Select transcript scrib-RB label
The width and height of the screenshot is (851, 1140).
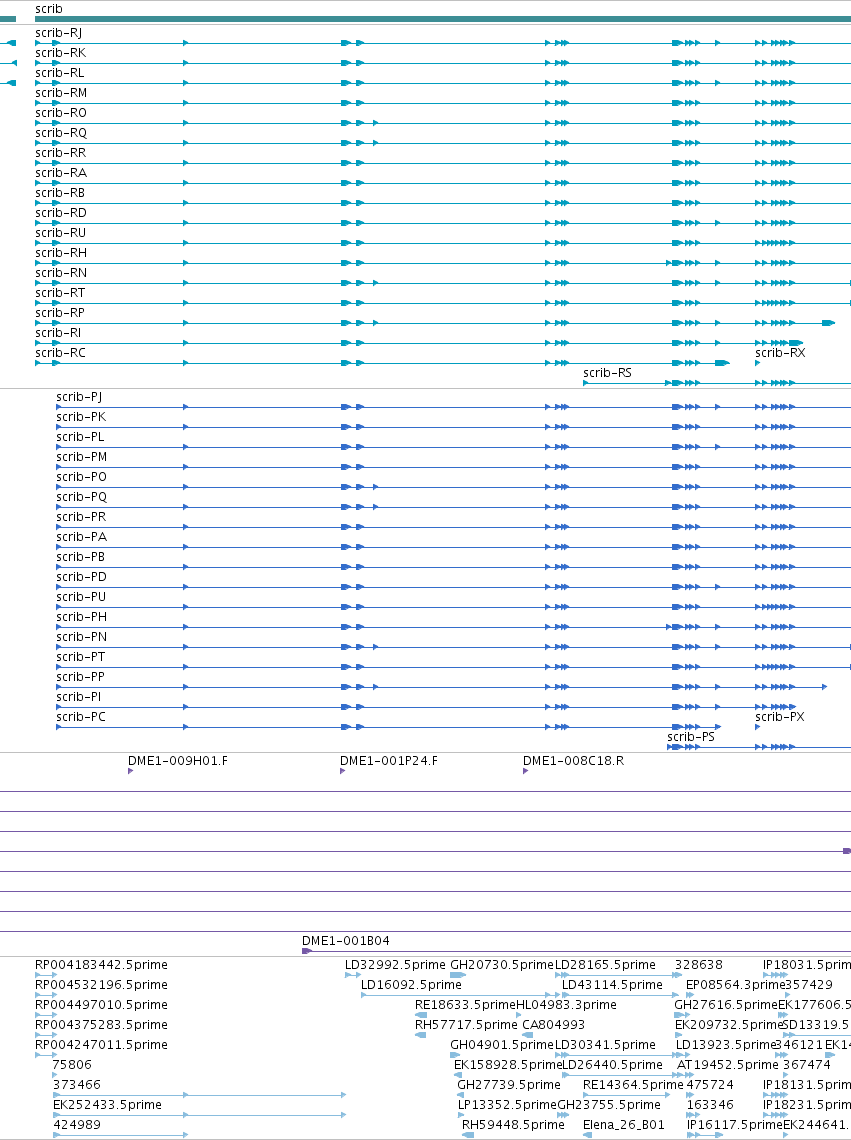(x=60, y=193)
